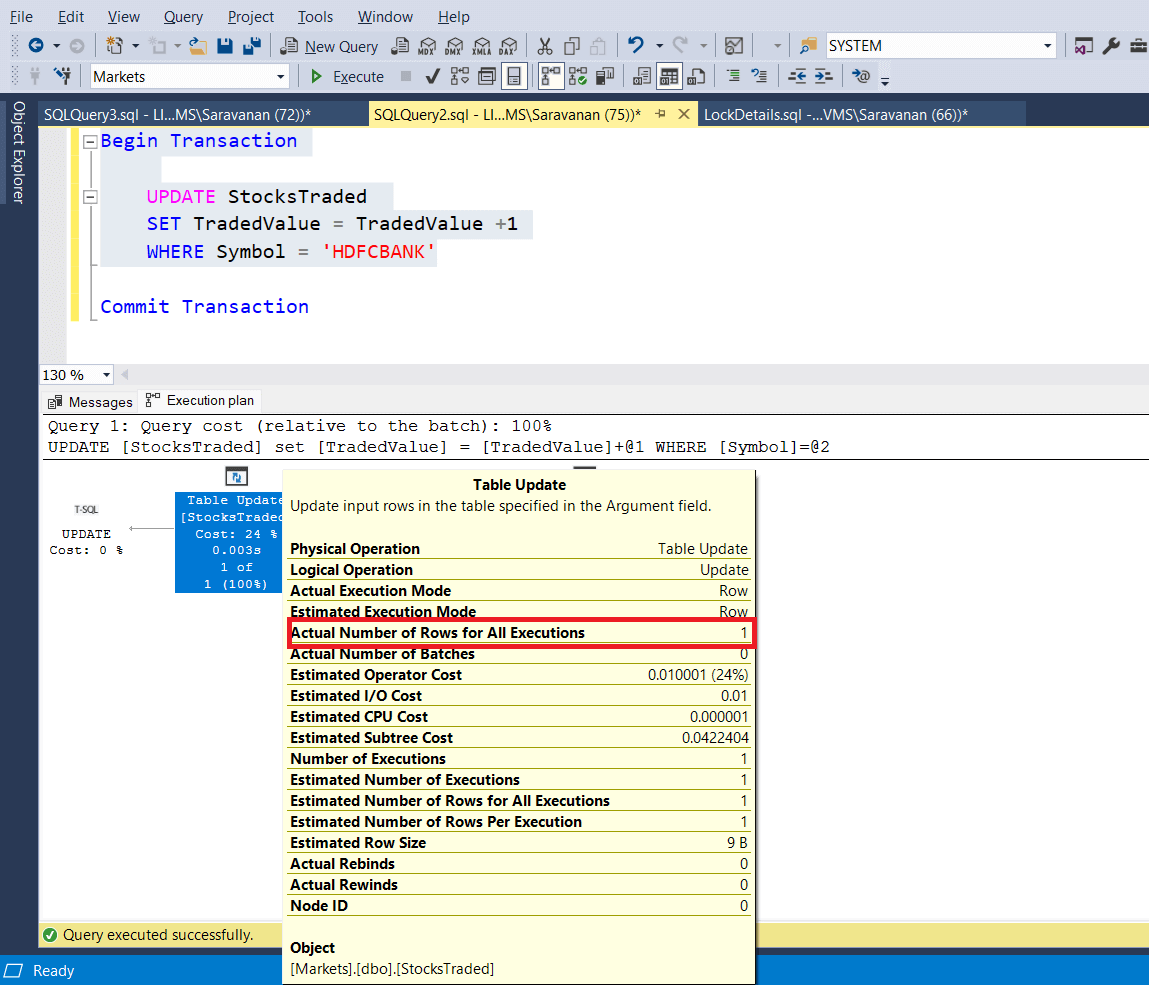Open the Markets database dropdown
The width and height of the screenshot is (1149, 985).
tap(280, 77)
